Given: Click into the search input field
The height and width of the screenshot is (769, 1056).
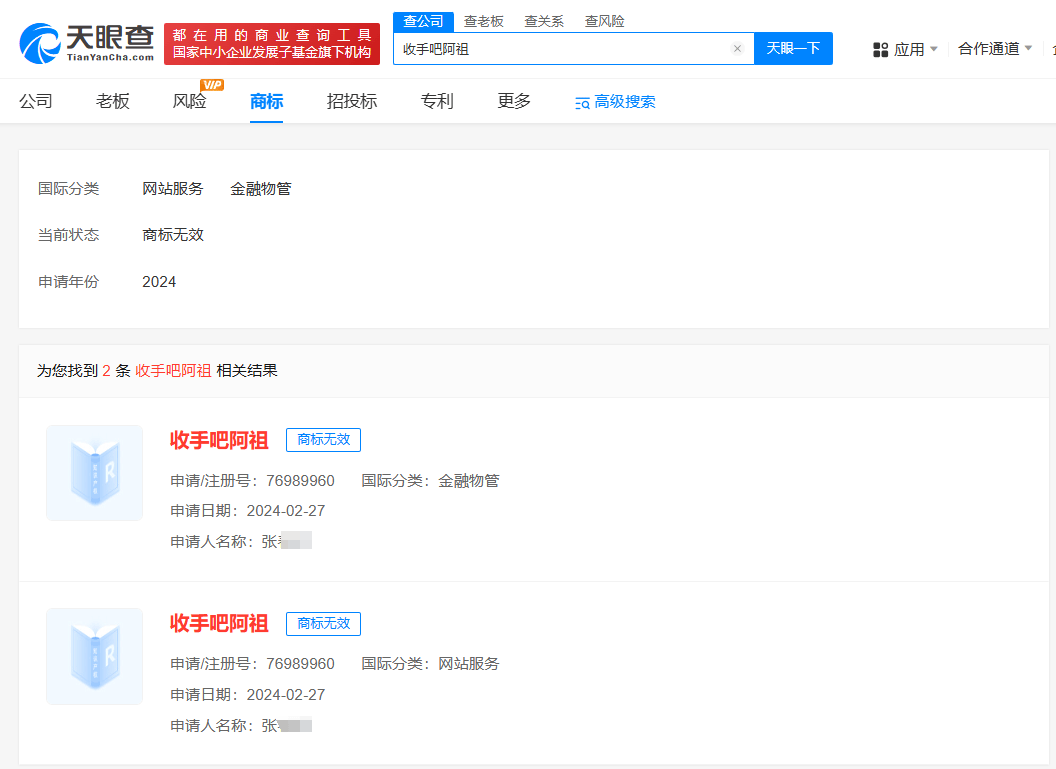Looking at the screenshot, I should click(x=560, y=49).
